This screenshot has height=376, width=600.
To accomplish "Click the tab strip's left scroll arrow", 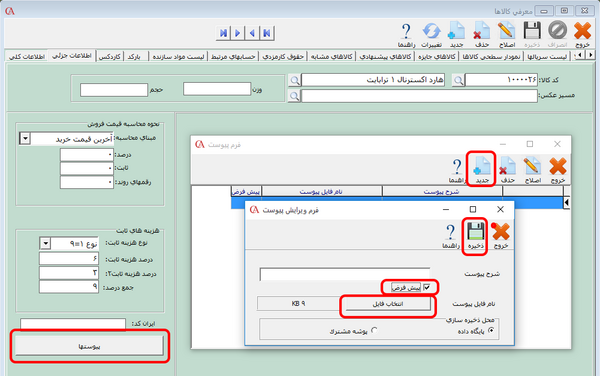I will pyautogui.click(x=580, y=55).
